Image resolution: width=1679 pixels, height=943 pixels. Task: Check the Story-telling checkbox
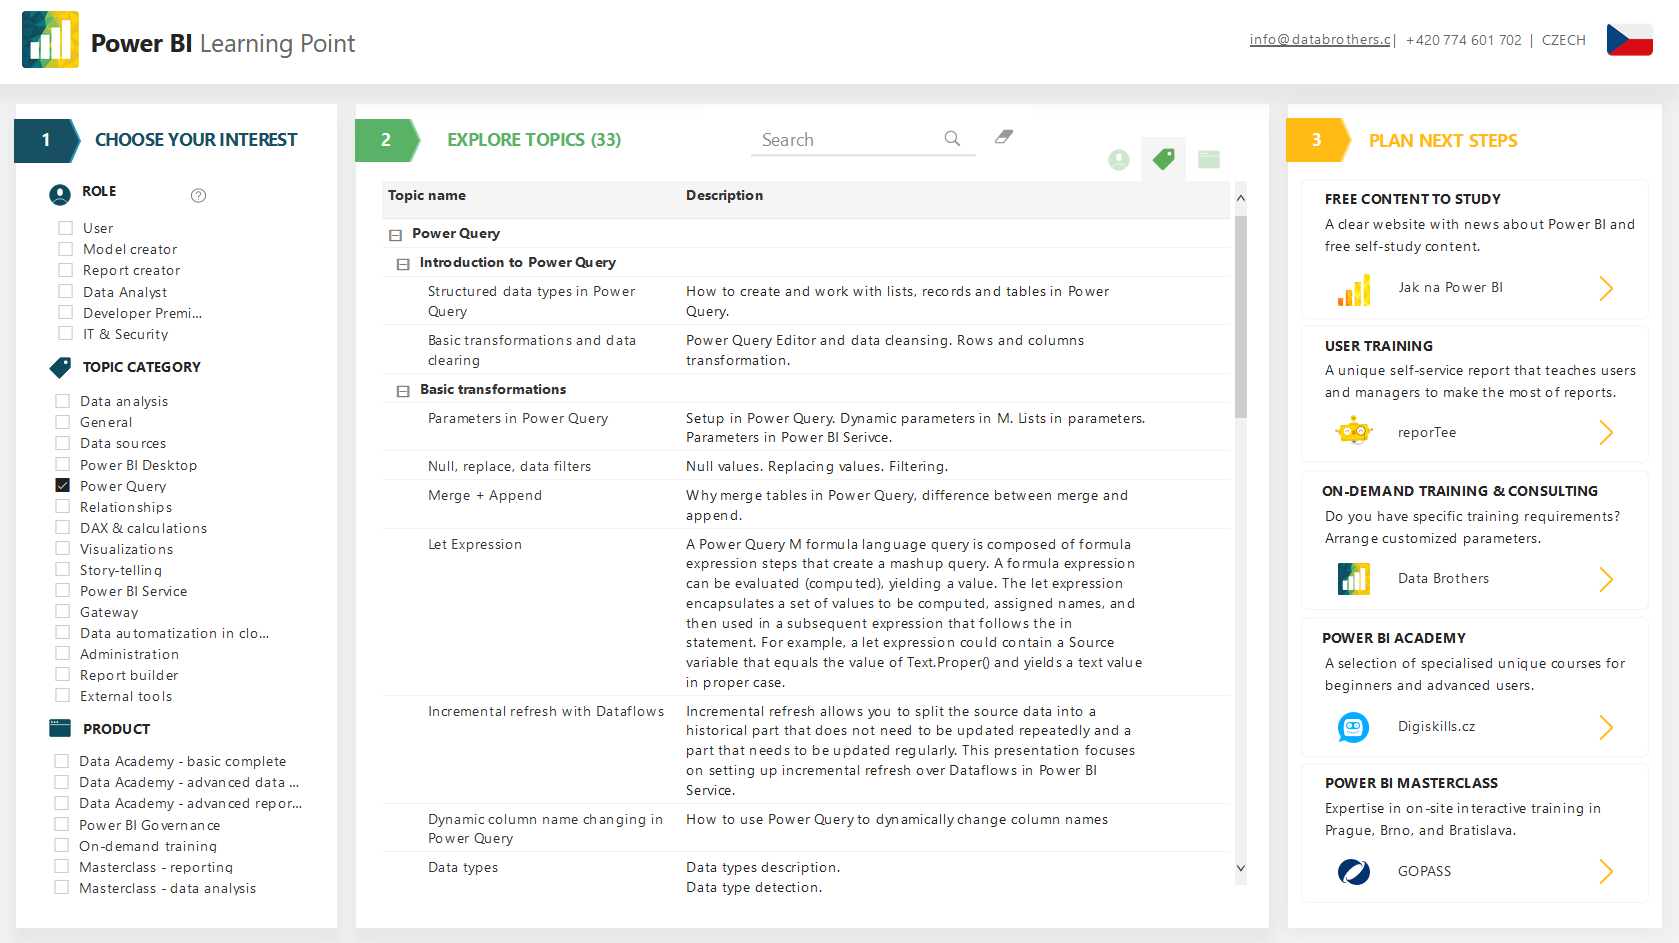coord(63,569)
